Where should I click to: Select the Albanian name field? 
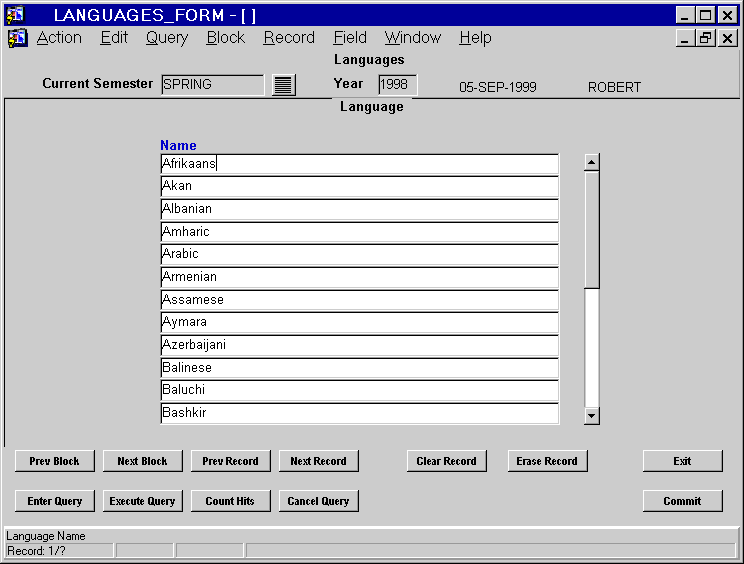click(x=360, y=209)
